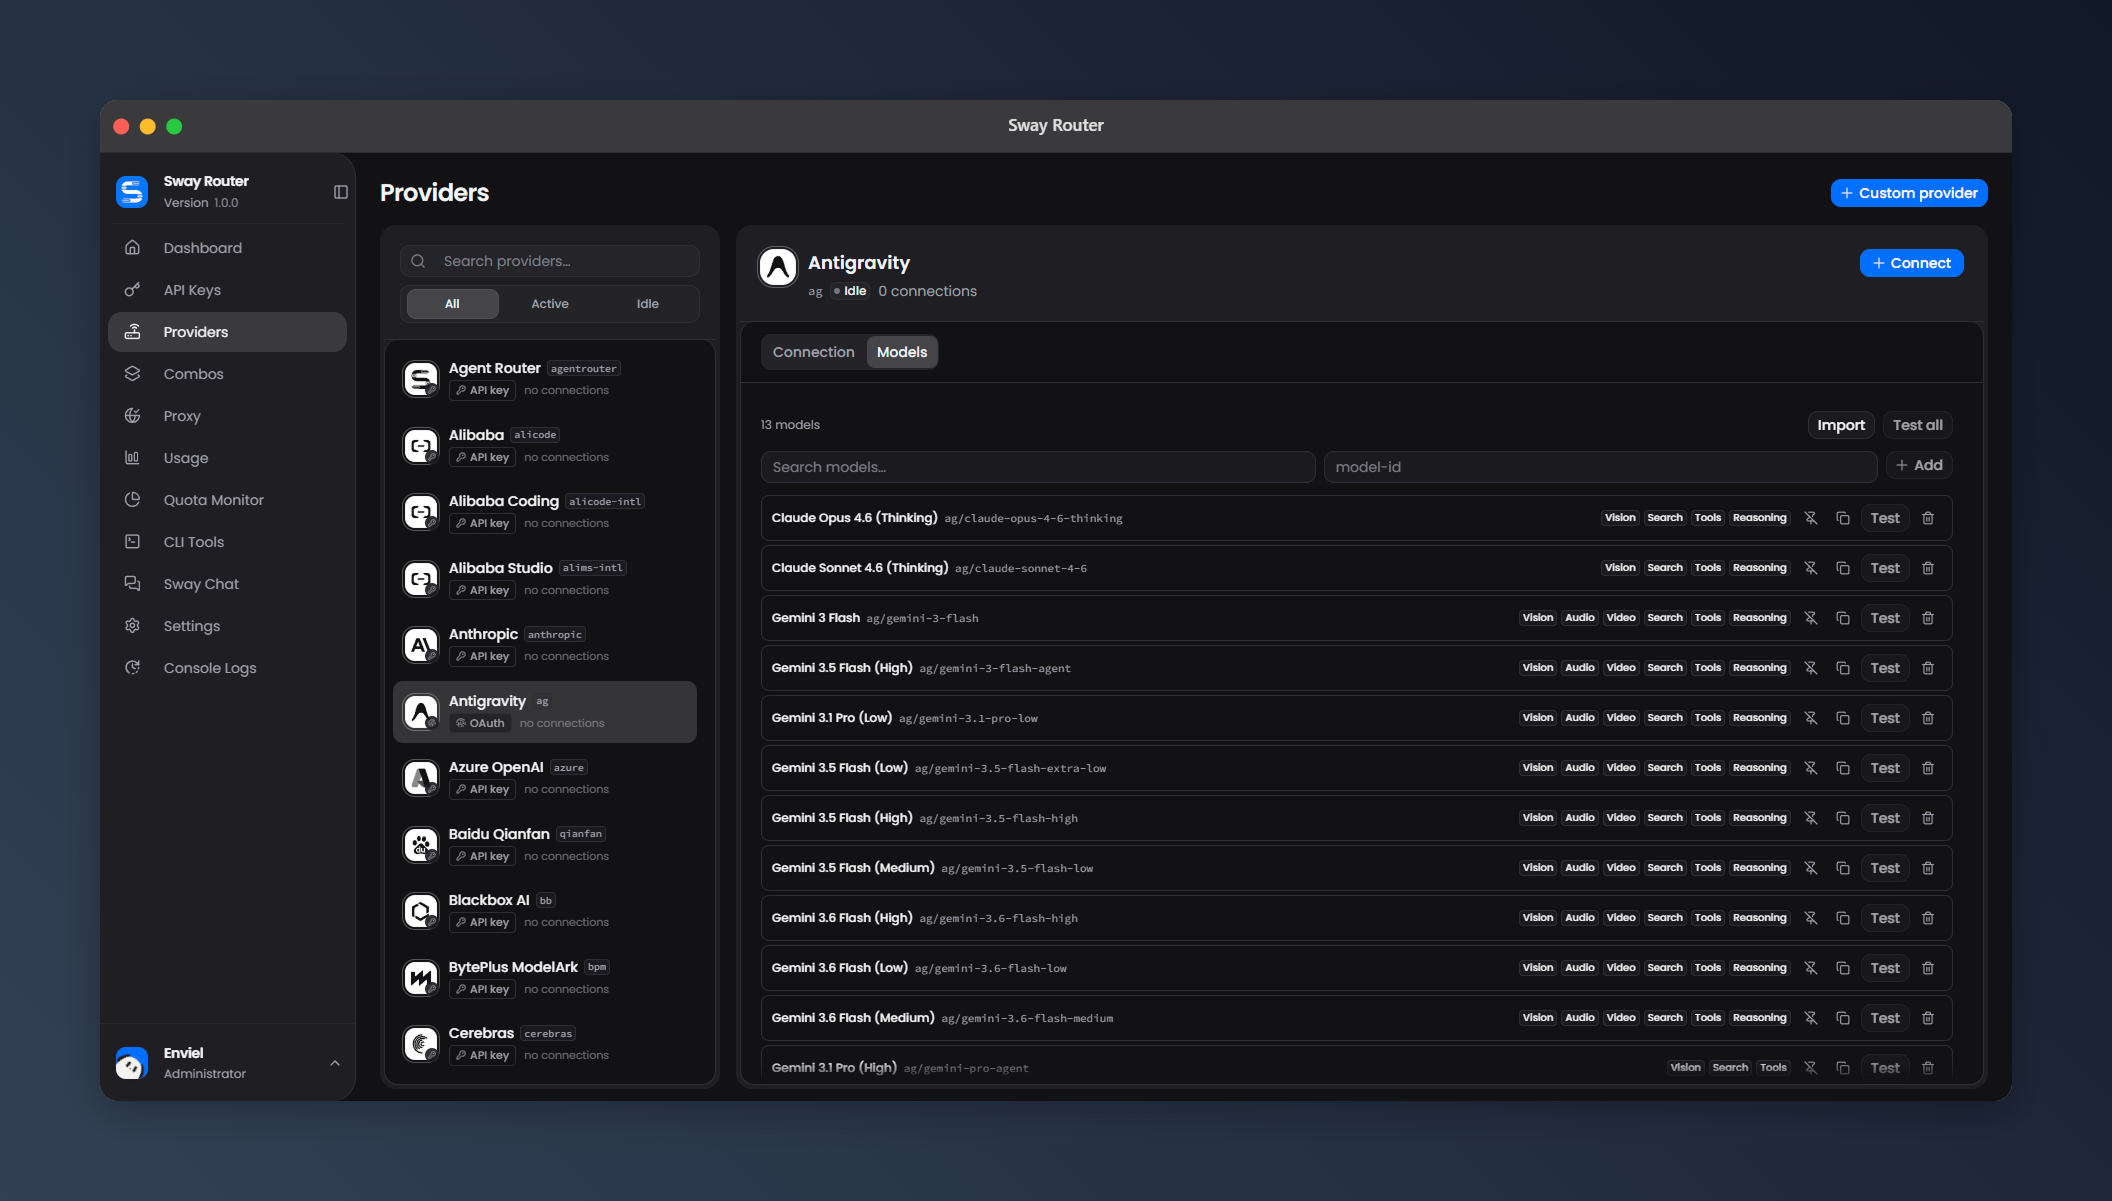Image resolution: width=2112 pixels, height=1201 pixels.
Task: Toggle the pin on Claude Opus 4.6 (Thinking)
Action: 1811,518
